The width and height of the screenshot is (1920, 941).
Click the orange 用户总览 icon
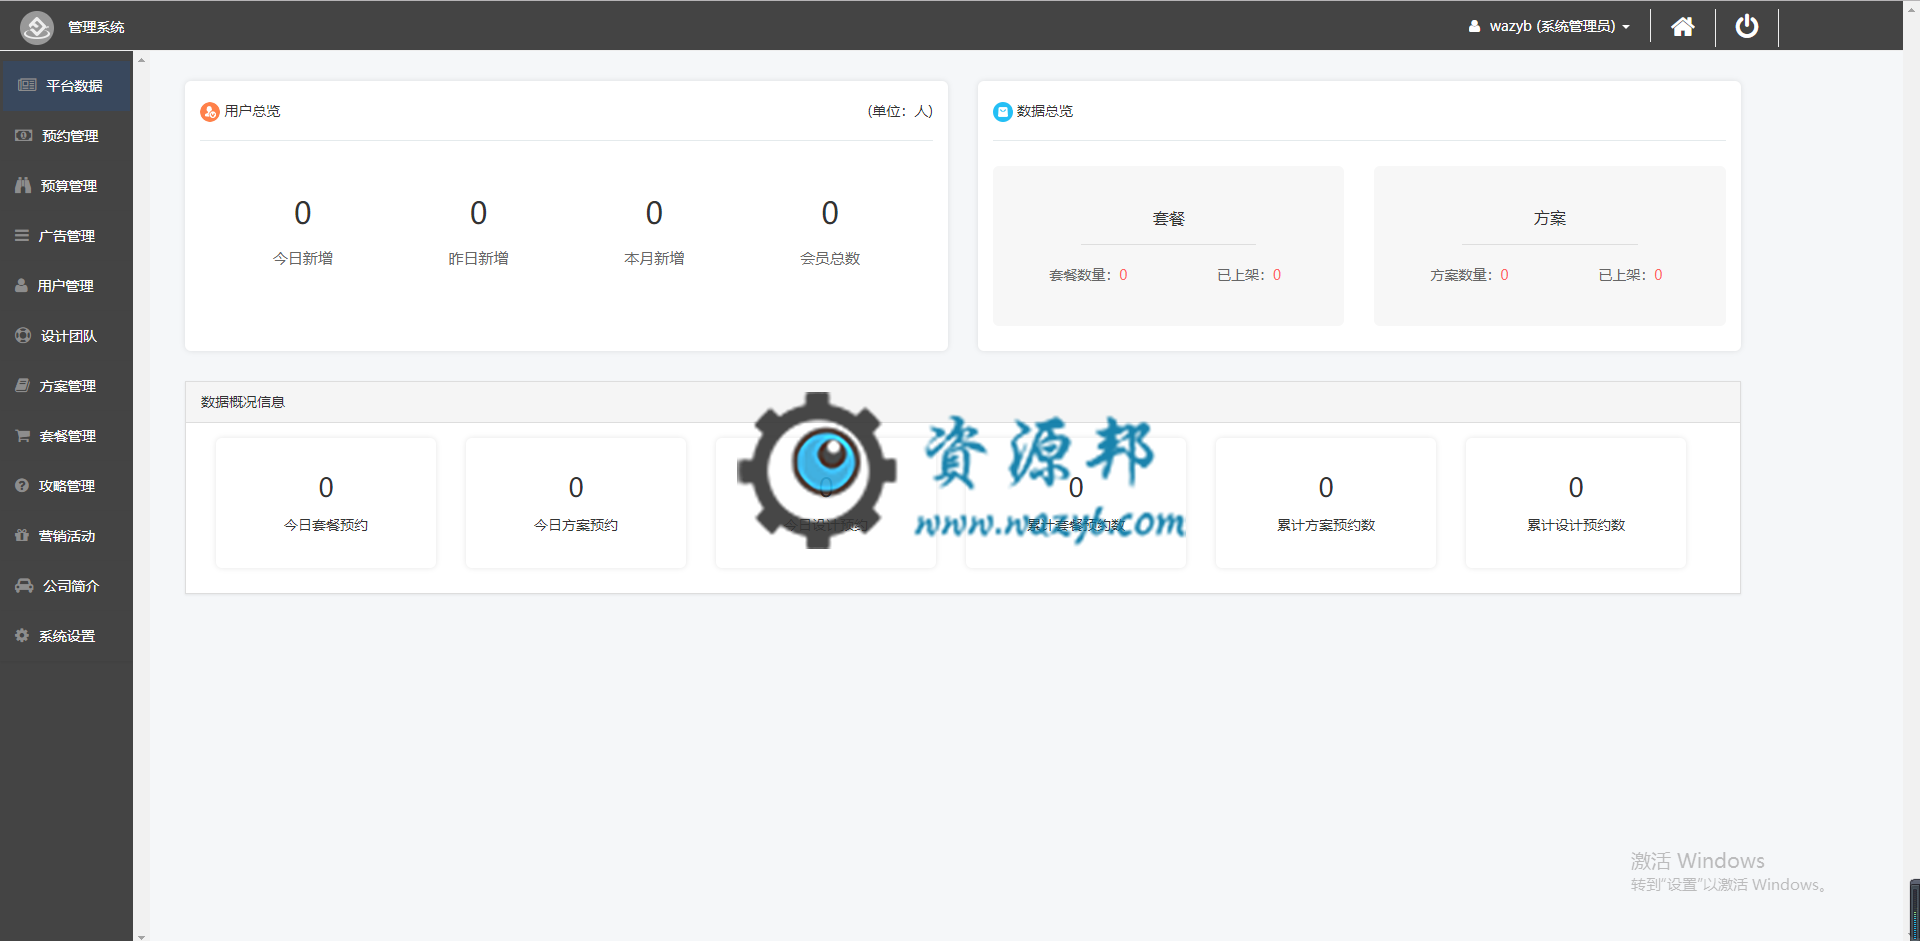(210, 112)
